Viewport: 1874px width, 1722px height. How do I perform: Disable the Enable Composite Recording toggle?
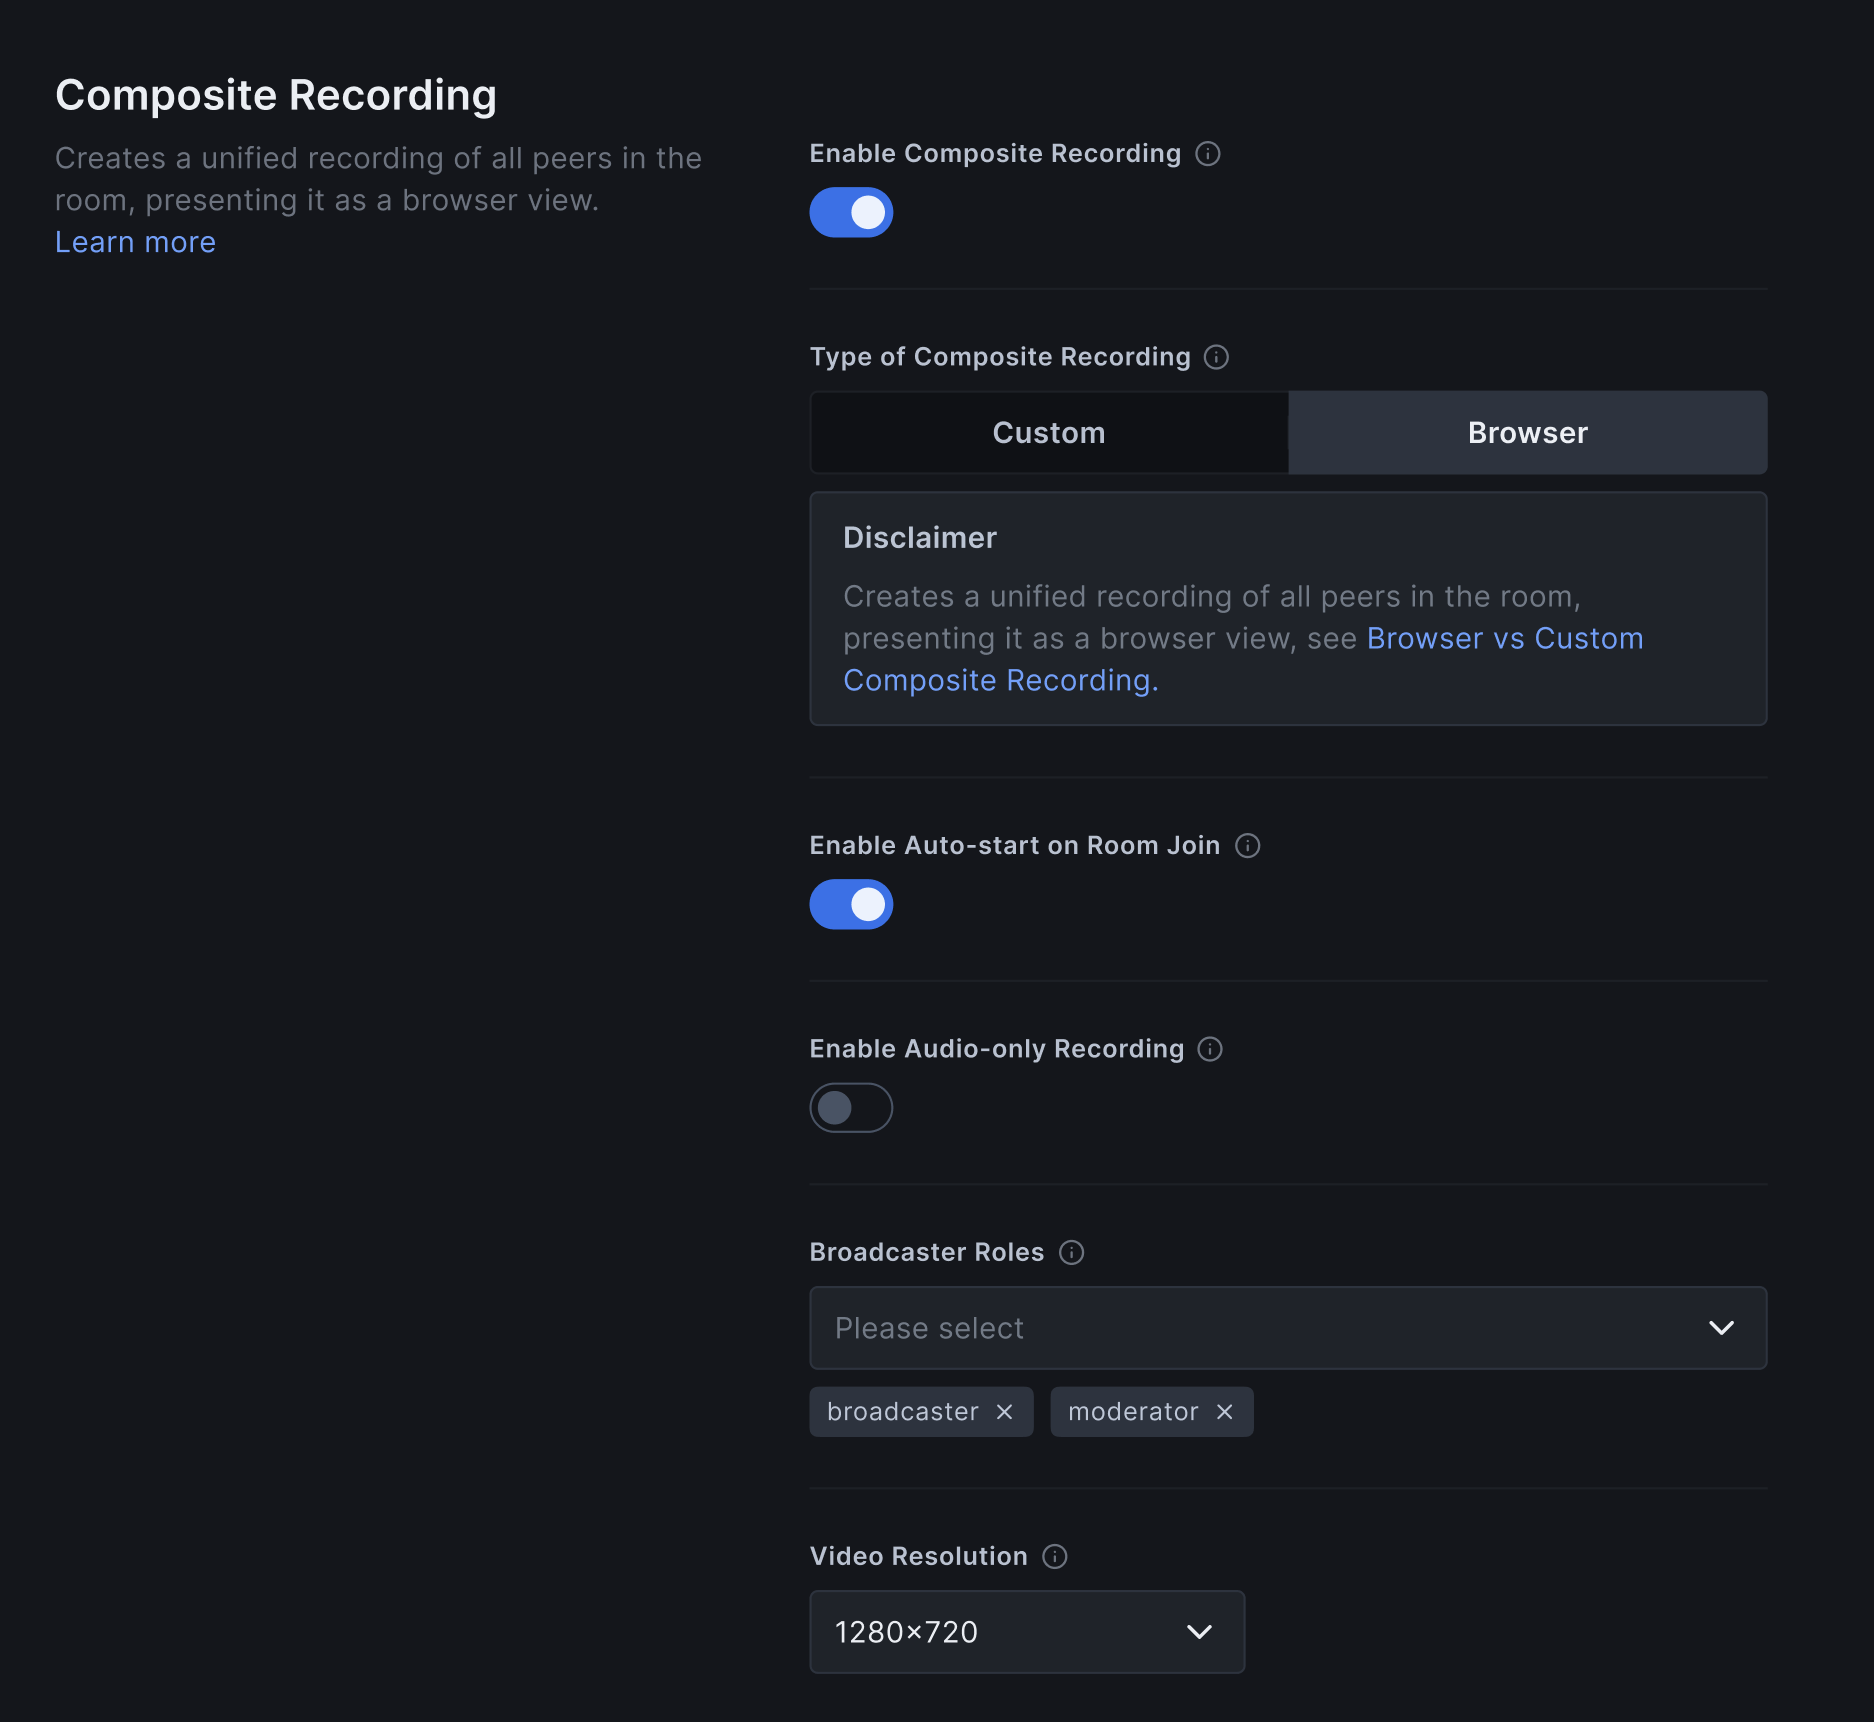pyautogui.click(x=851, y=212)
